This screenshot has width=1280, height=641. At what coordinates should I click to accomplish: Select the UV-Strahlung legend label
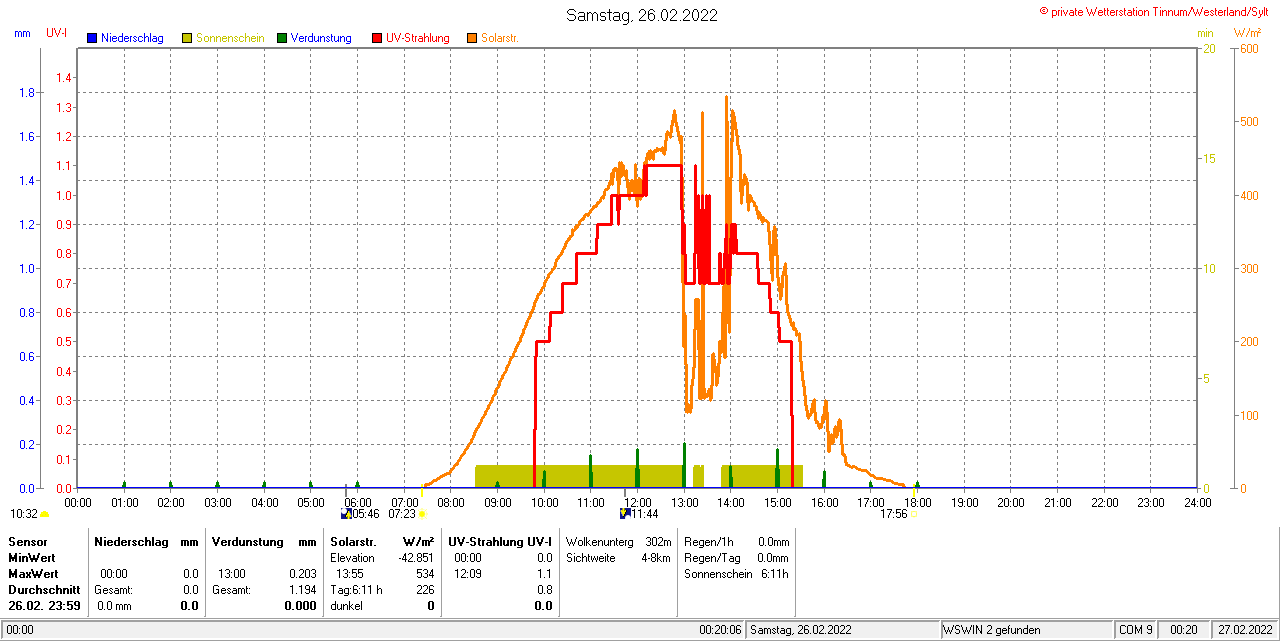[x=419, y=38]
